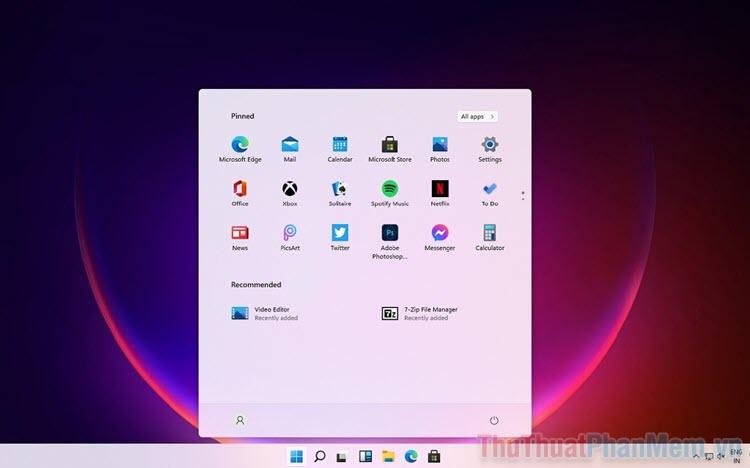Open the Twitter app
Viewport: 750px width, 468px height.
coord(340,238)
